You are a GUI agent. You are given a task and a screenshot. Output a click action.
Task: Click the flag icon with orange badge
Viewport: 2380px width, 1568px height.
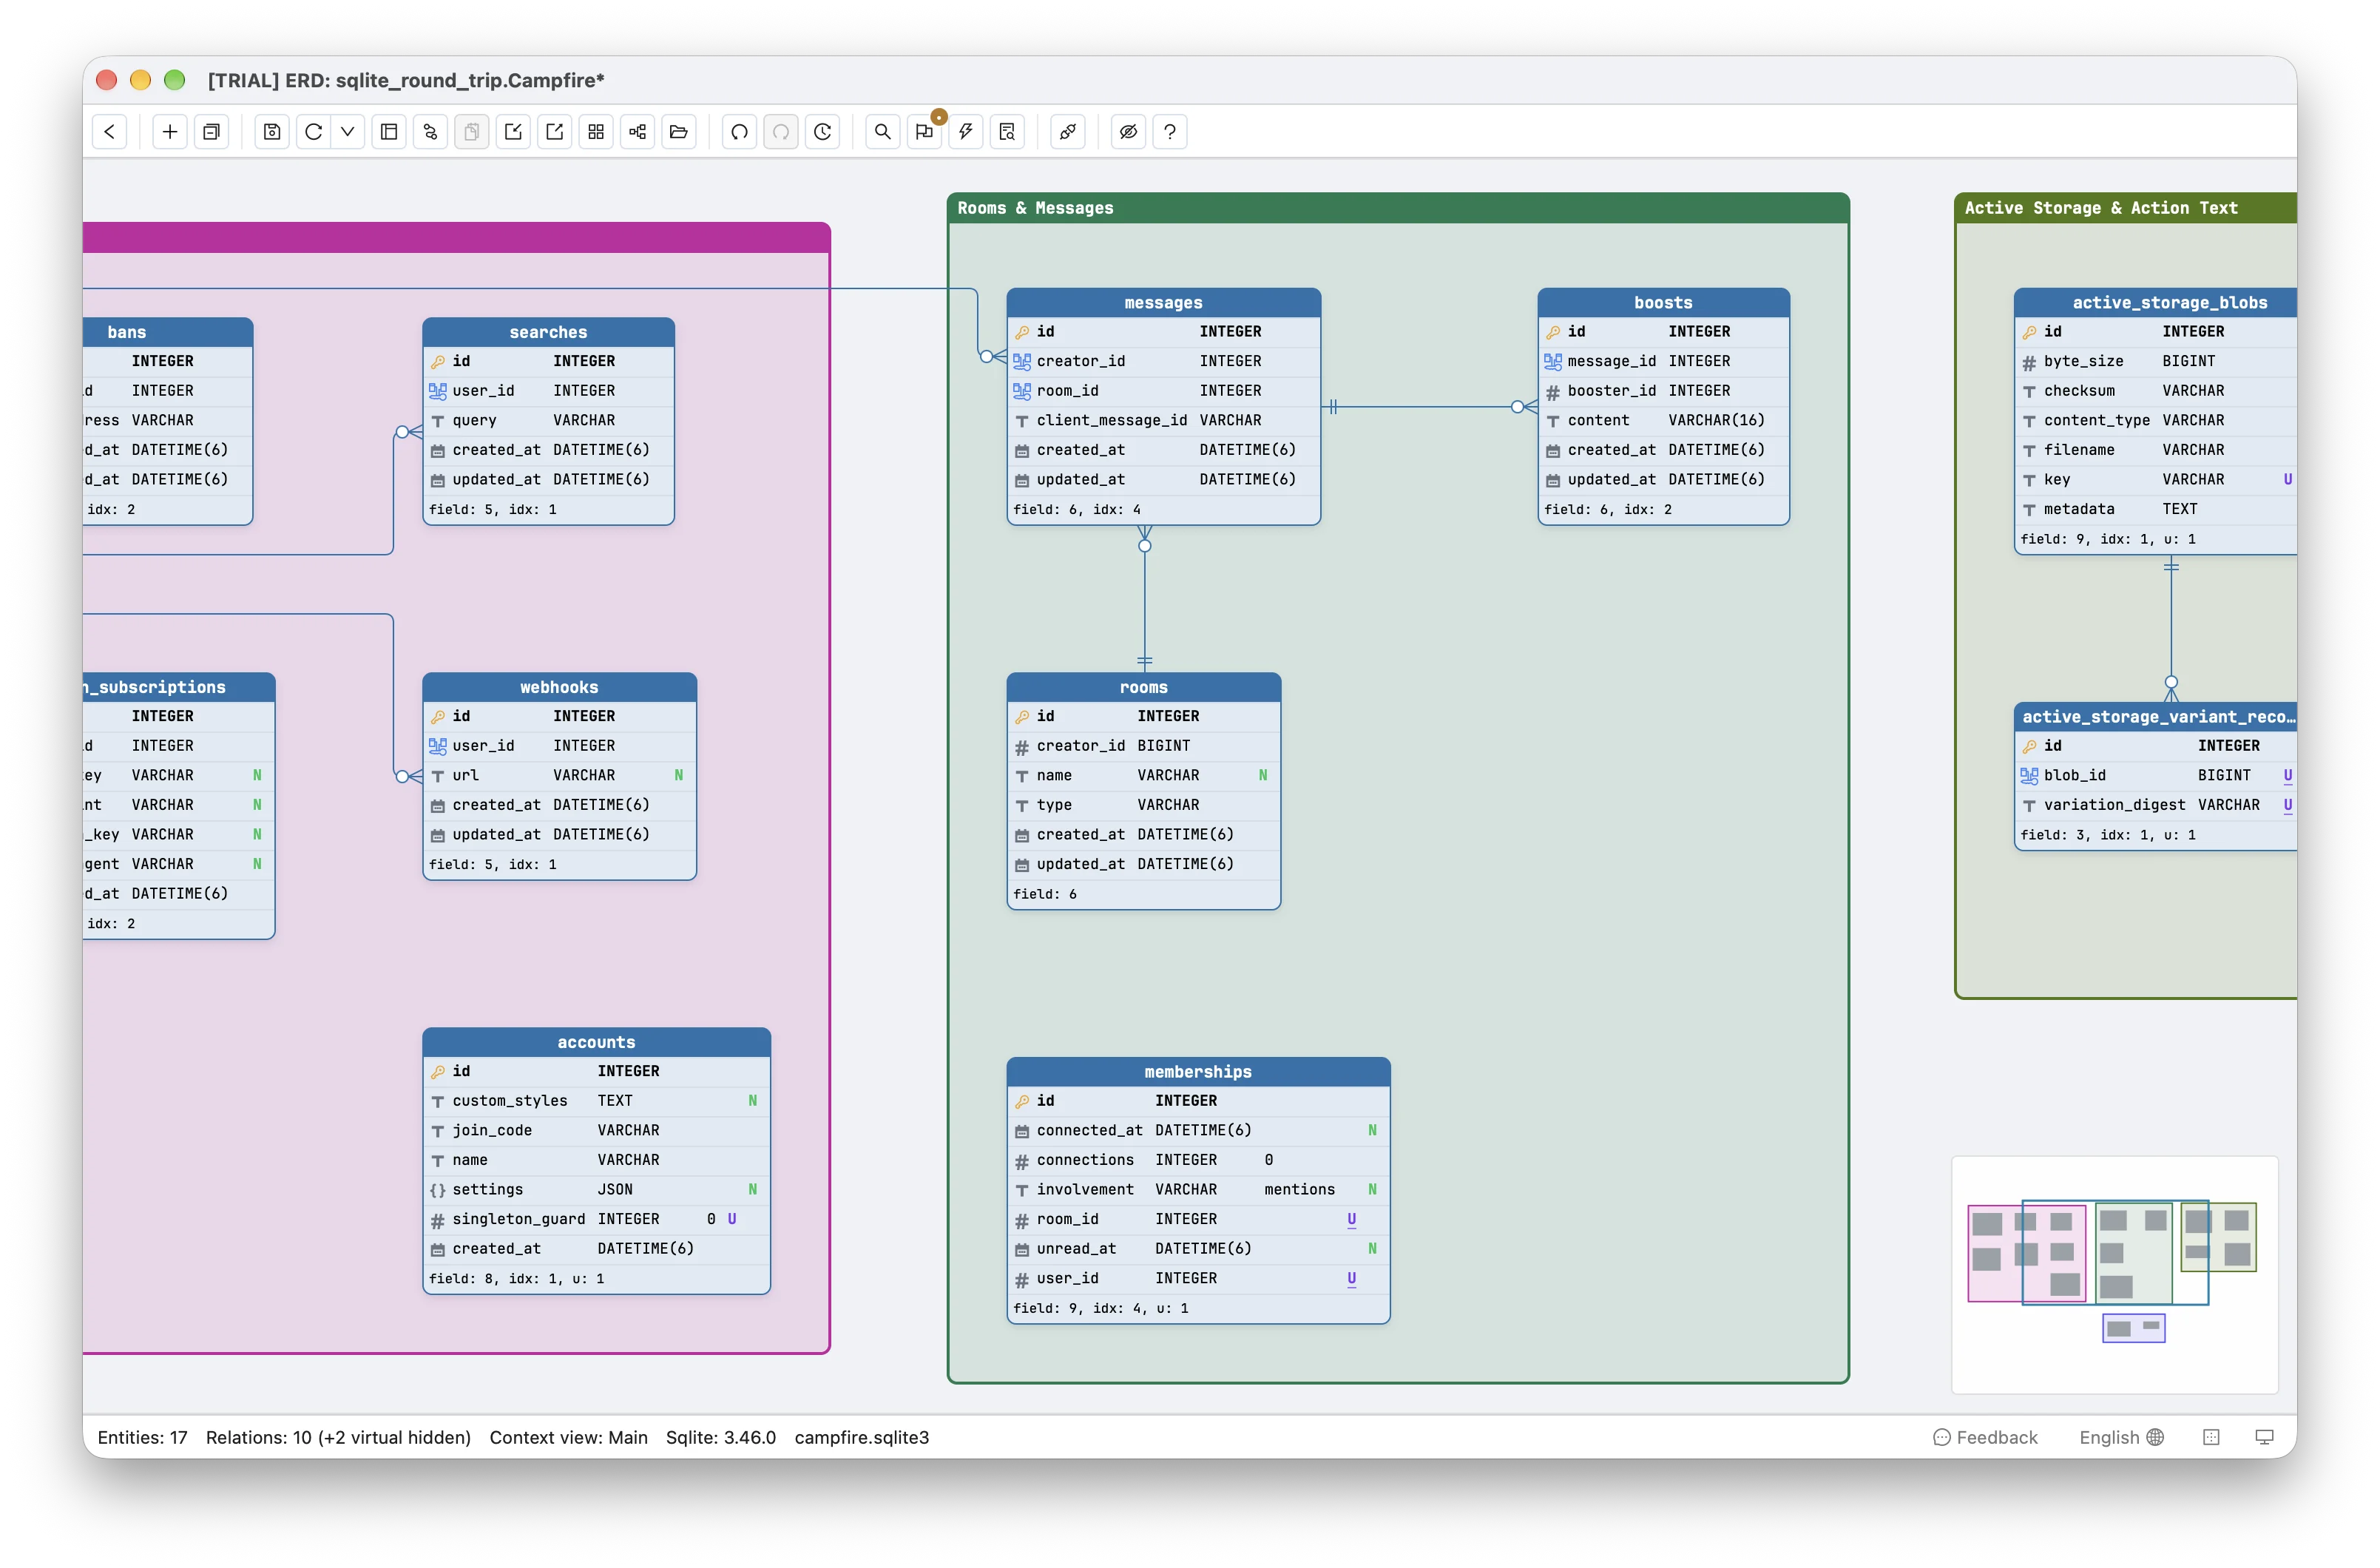925,131
